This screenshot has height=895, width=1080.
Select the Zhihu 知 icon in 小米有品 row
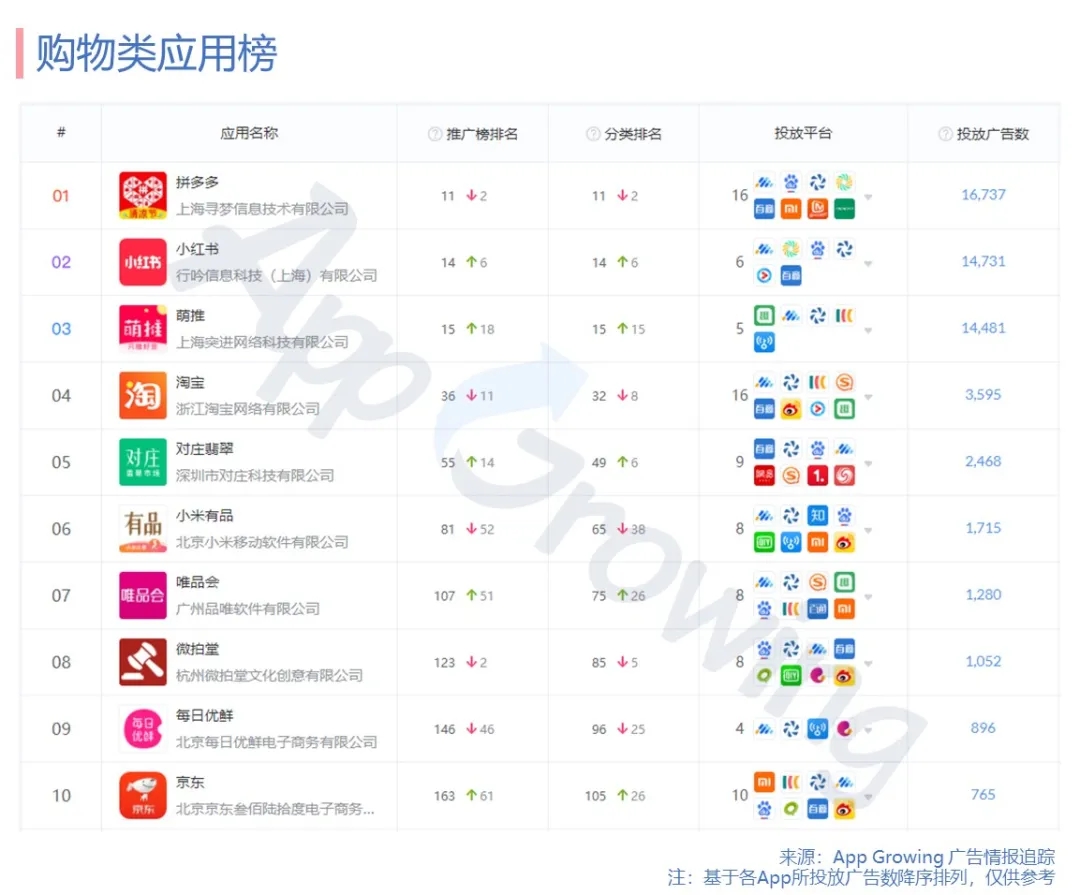pyautogui.click(x=818, y=515)
